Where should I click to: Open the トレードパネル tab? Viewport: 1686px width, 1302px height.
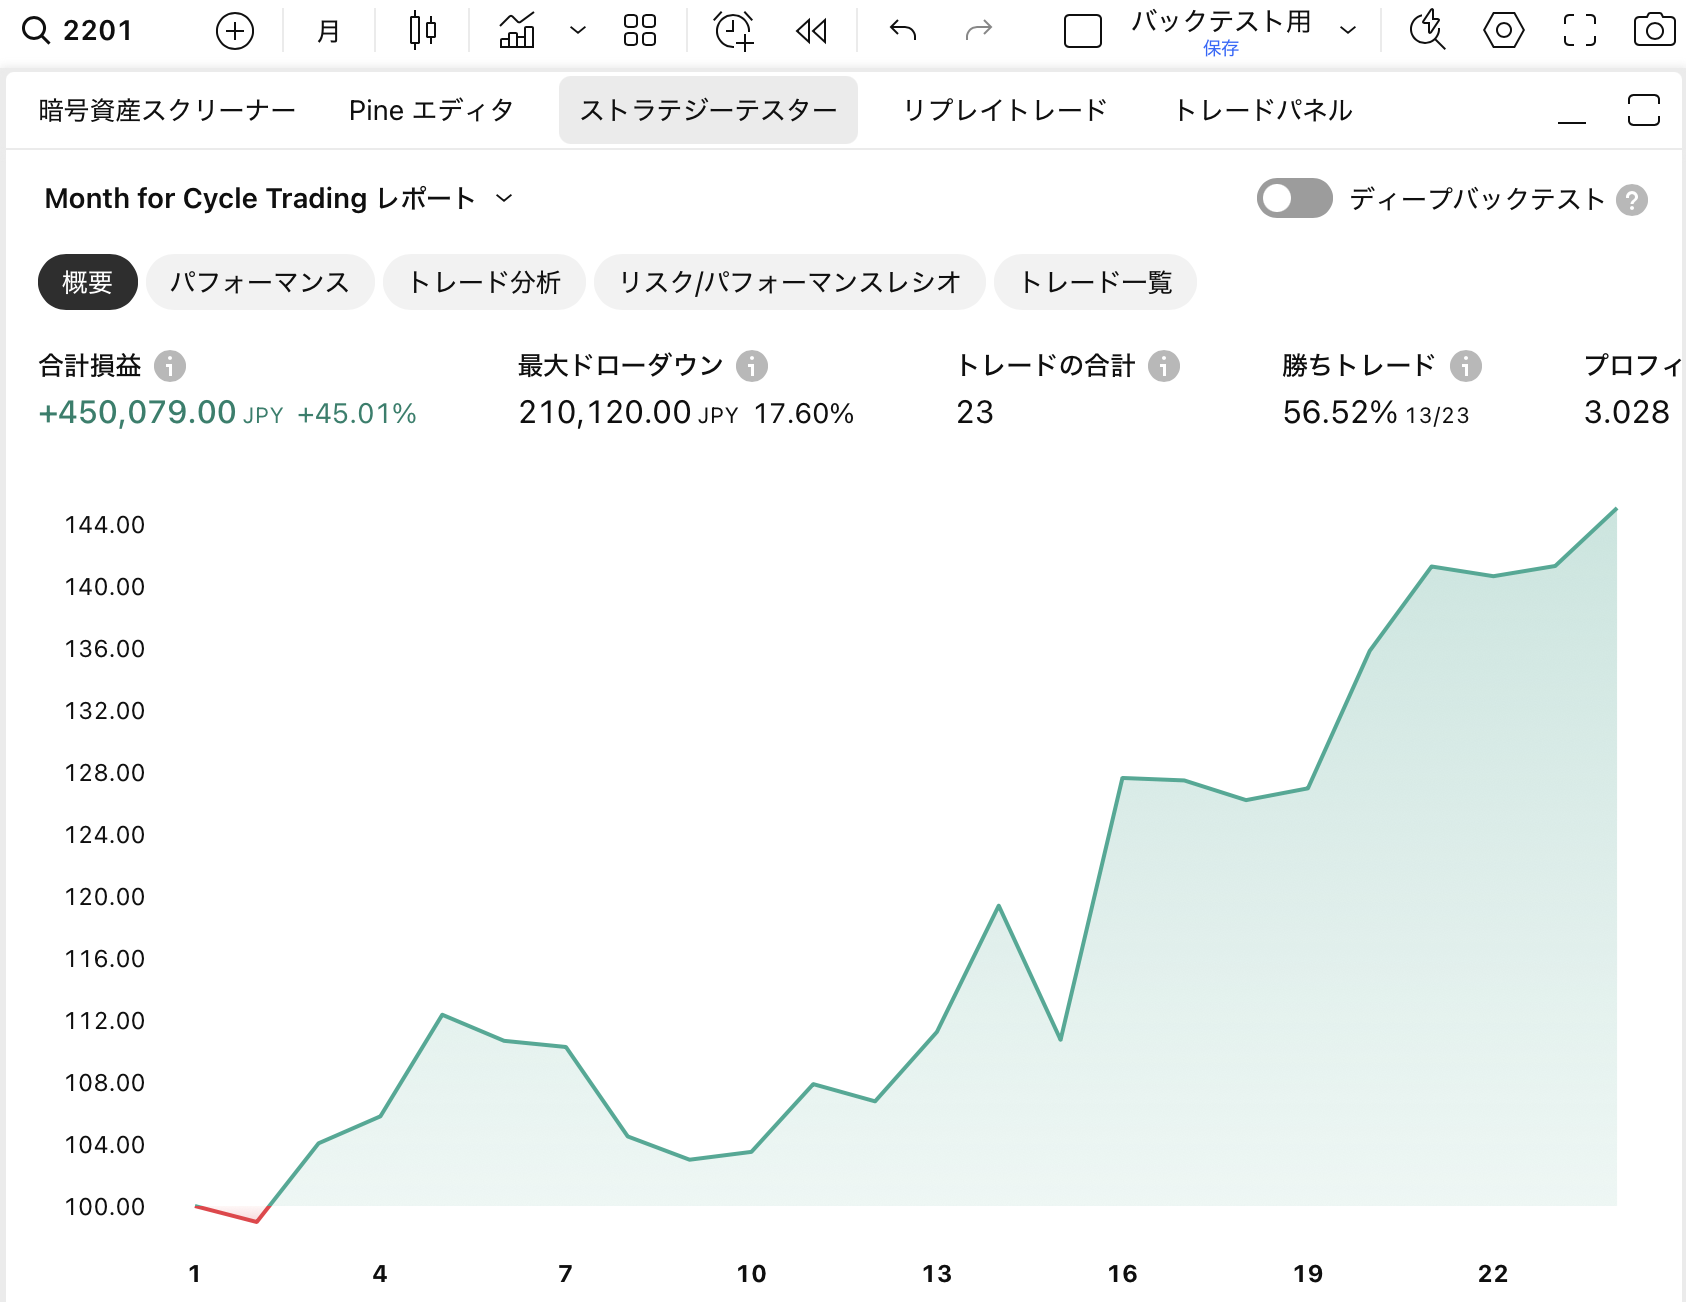1263,110
